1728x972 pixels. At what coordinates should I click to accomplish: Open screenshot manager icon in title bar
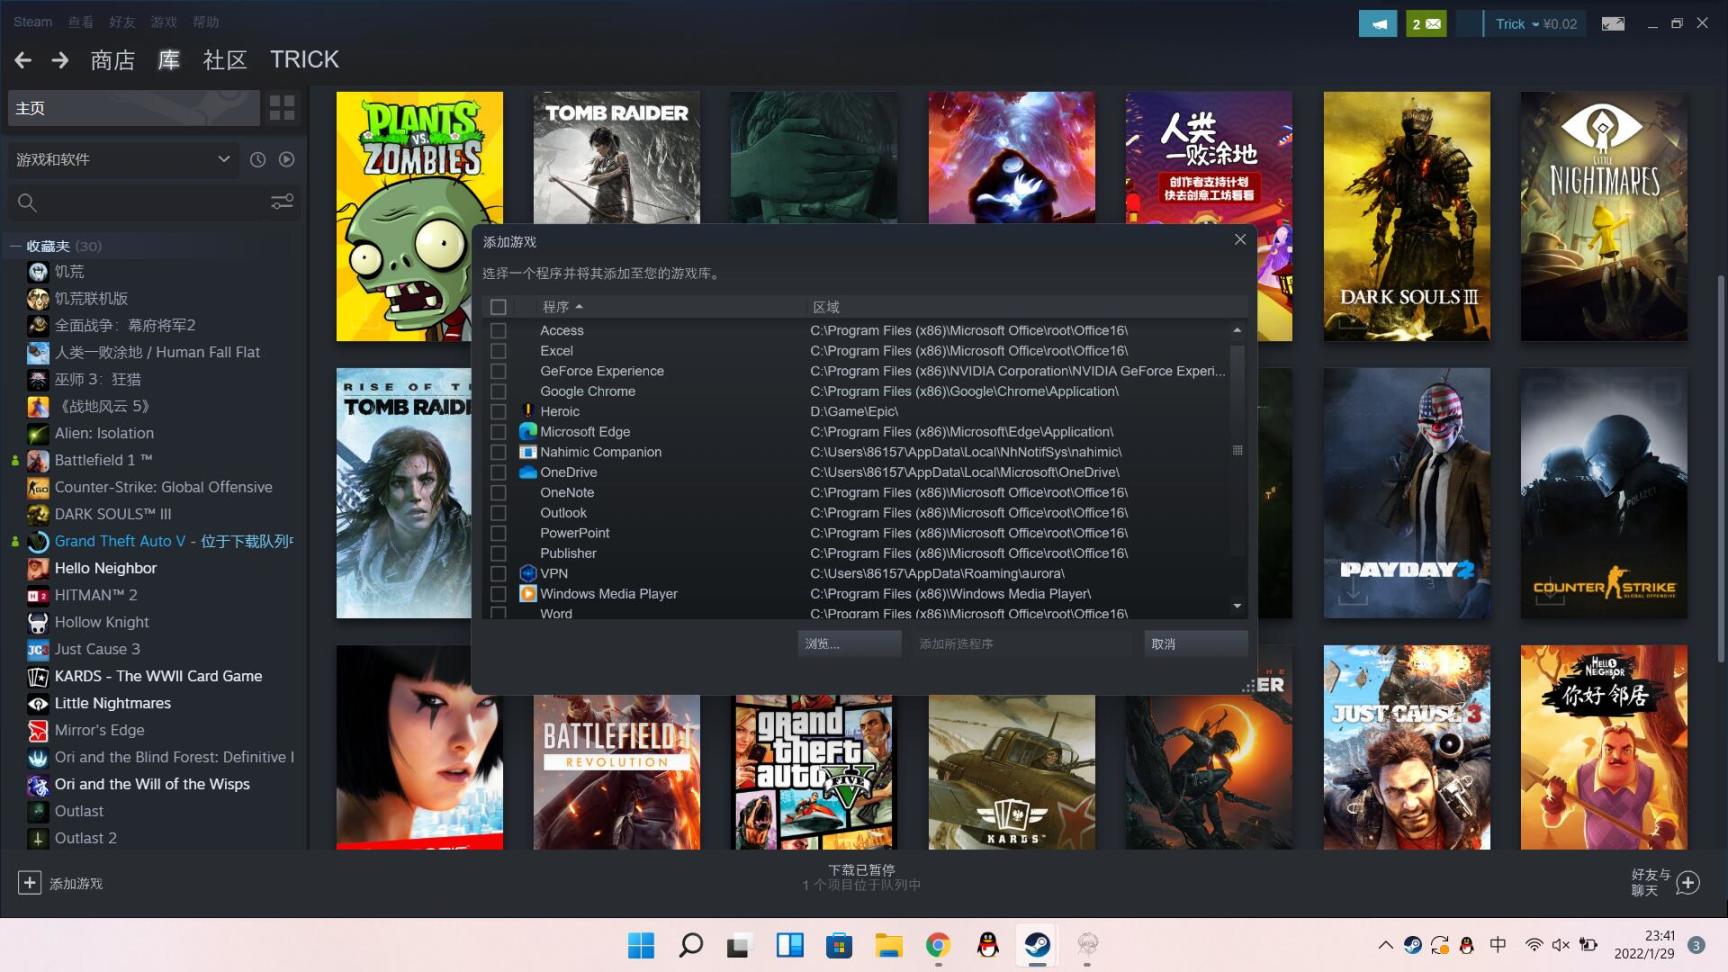coord(1613,24)
